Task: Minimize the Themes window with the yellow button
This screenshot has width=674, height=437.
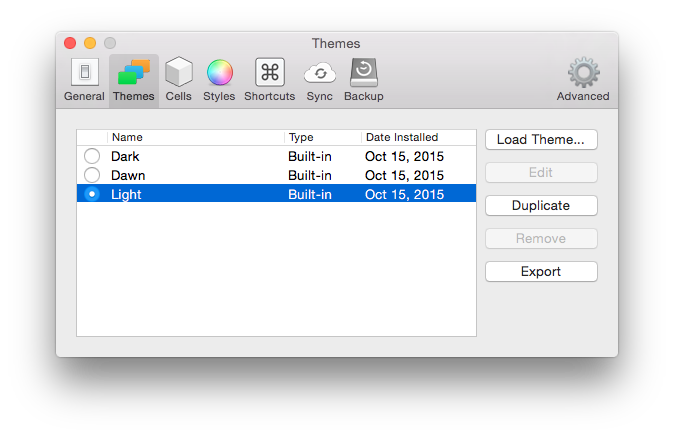Action: pyautogui.click(x=90, y=43)
